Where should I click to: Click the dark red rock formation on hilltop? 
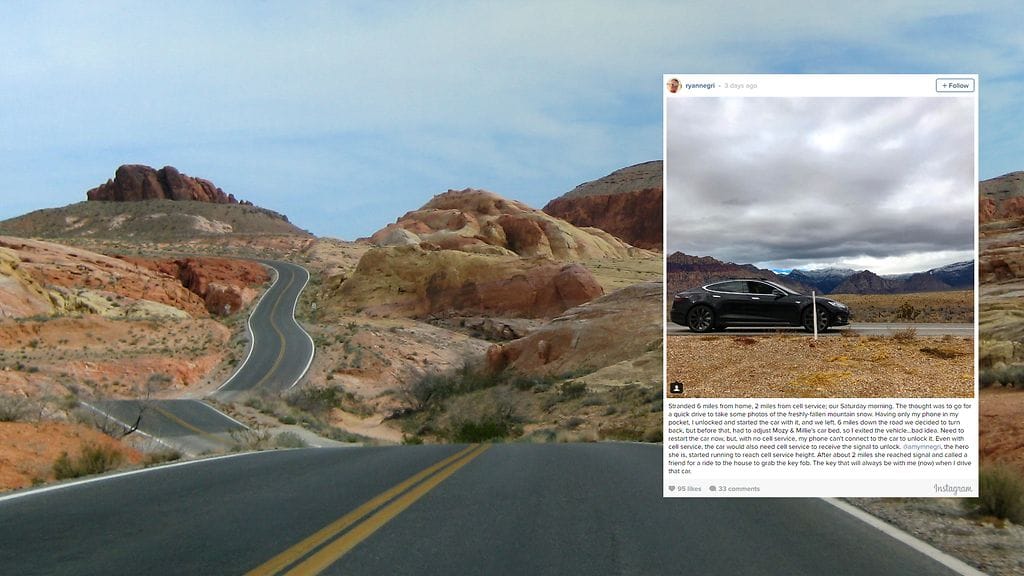[x=162, y=184]
